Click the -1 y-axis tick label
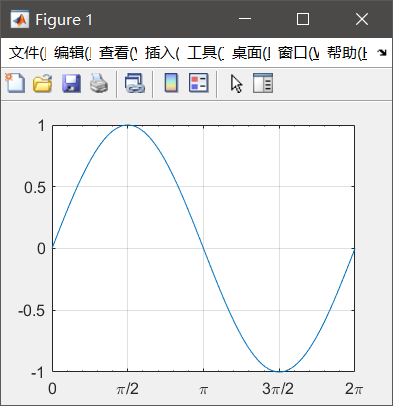The image size is (393, 406). (37, 372)
